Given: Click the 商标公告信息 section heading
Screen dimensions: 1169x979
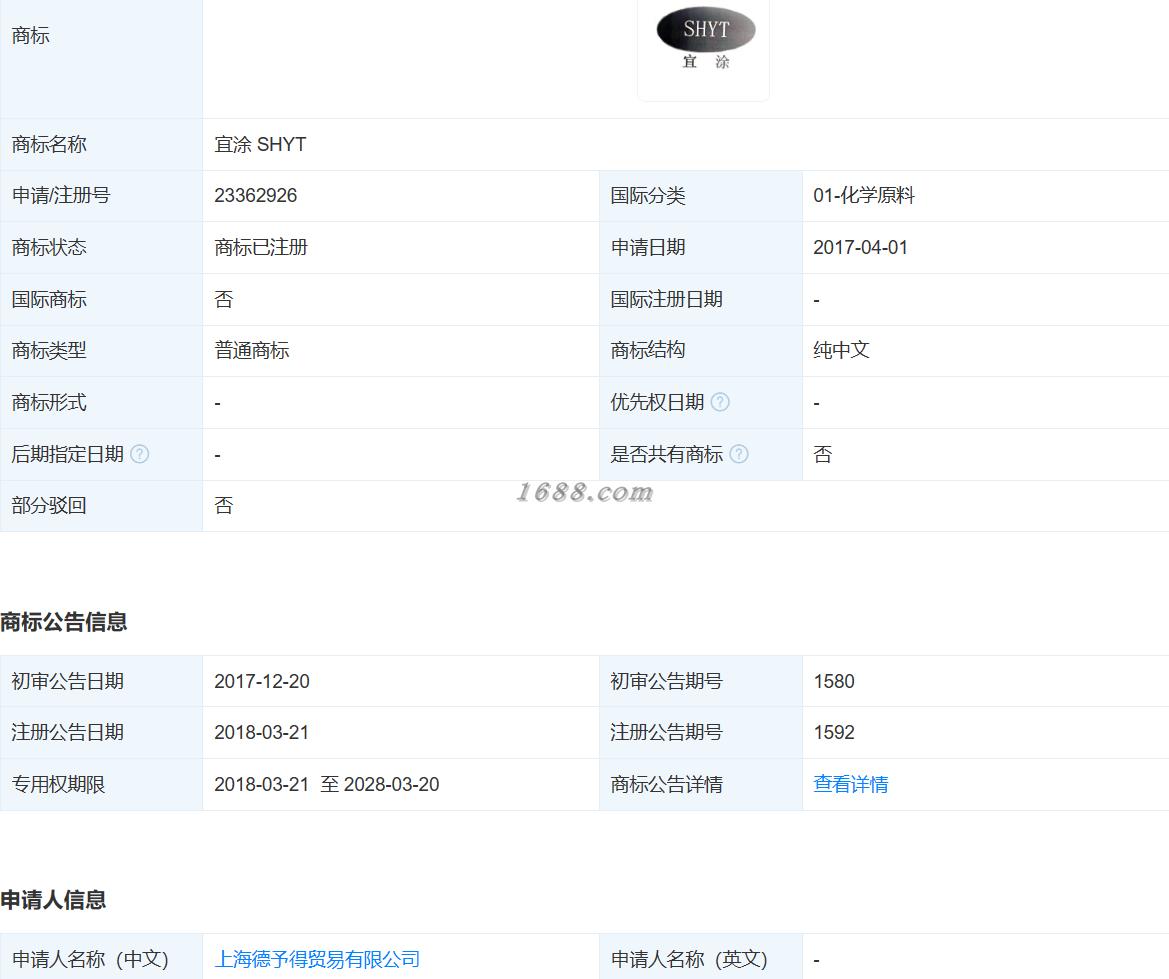Looking at the screenshot, I should [x=63, y=622].
